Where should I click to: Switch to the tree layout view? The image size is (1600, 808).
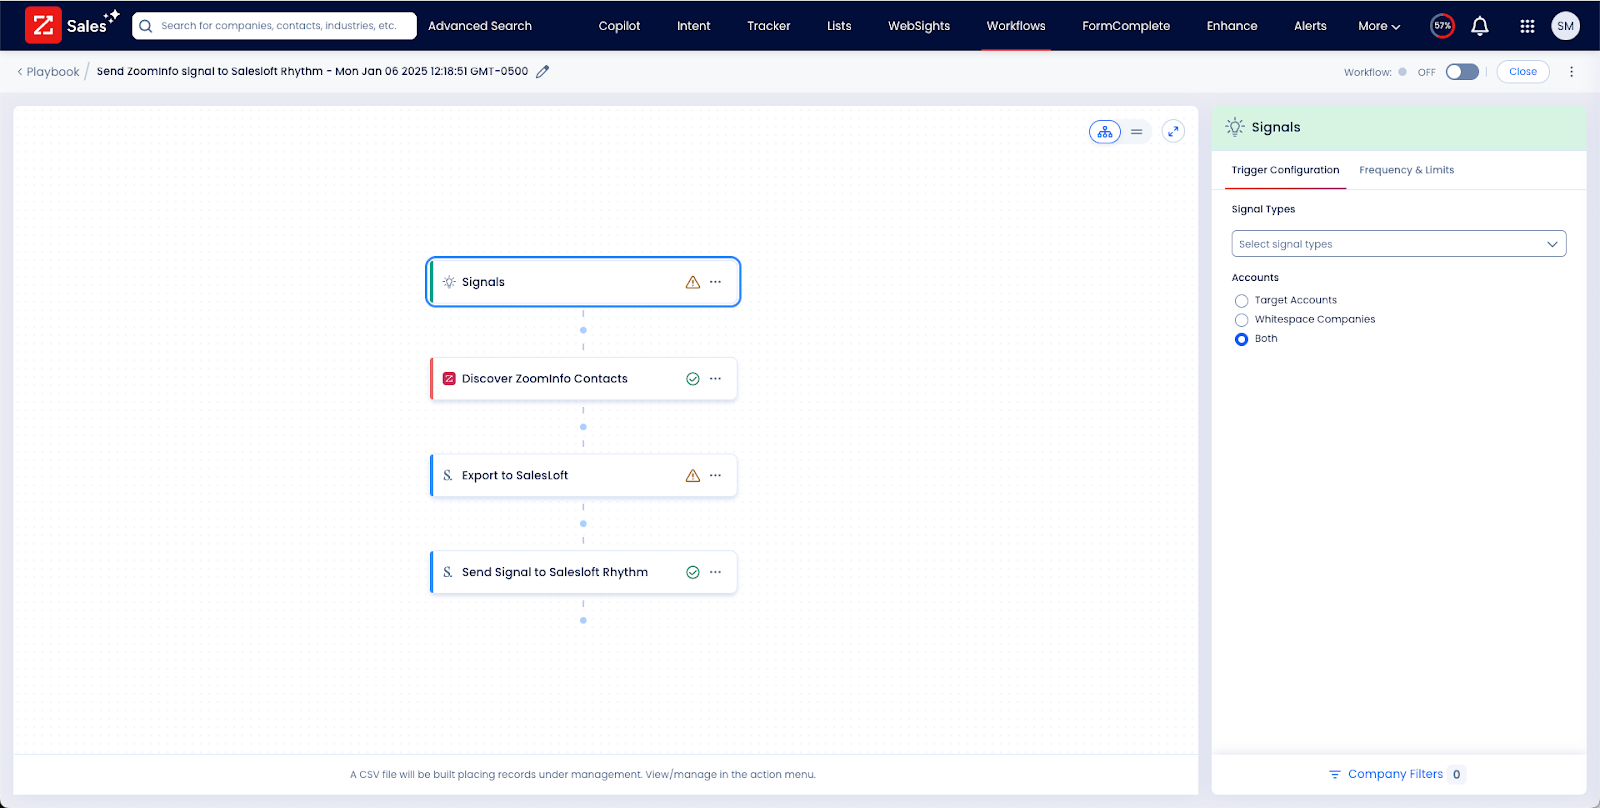1105,132
